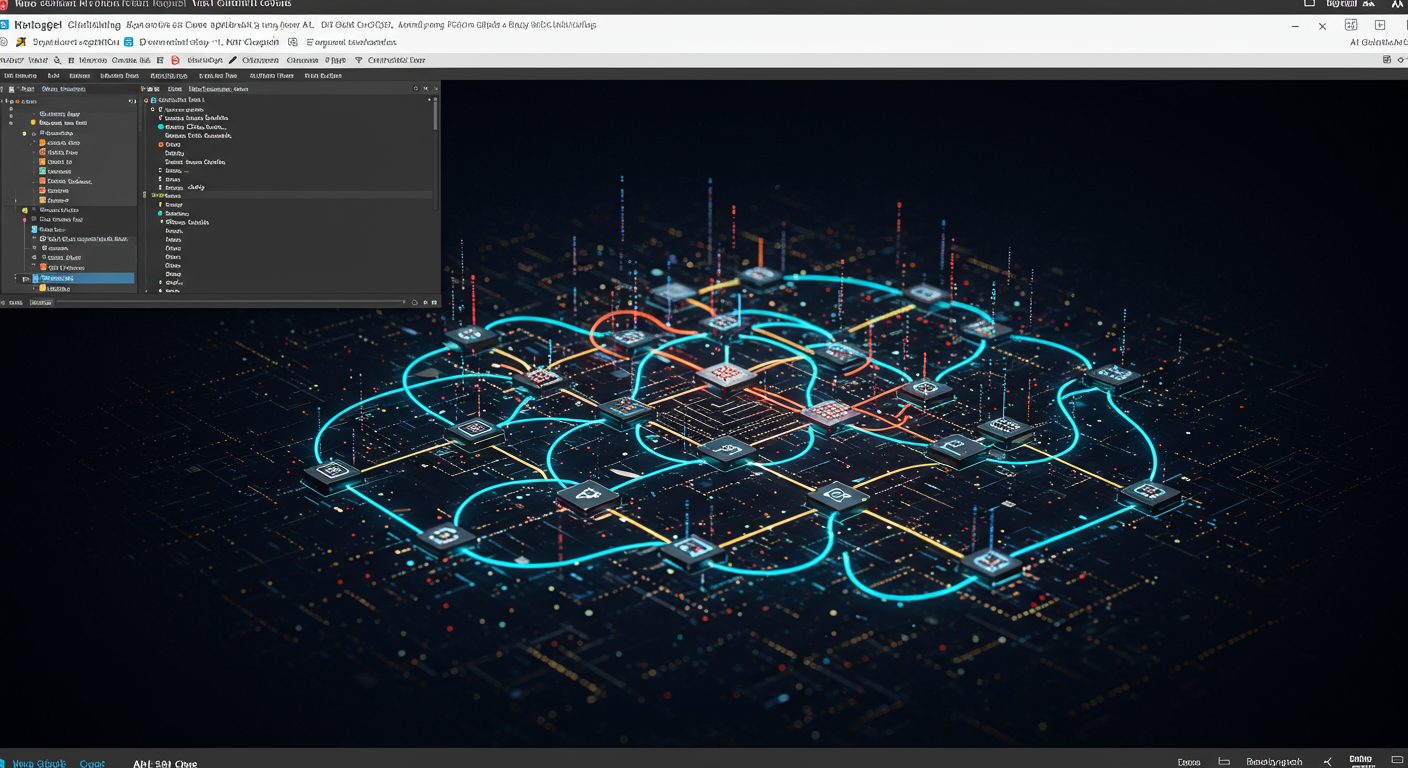
Task: Click the funnel filter icon in the toolbar
Action: [359, 61]
